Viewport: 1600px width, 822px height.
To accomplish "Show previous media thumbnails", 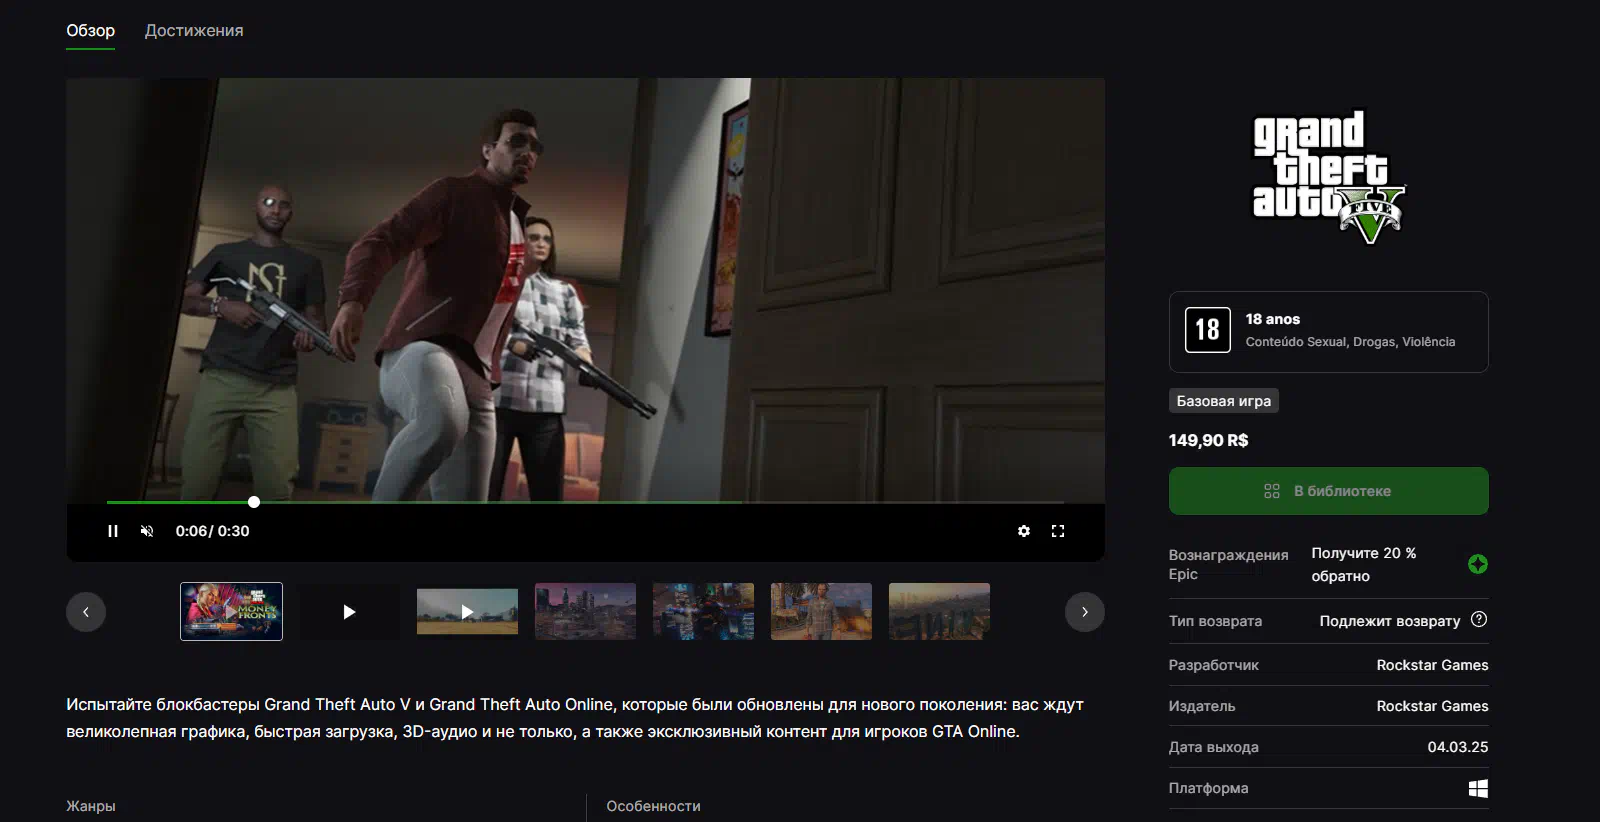I will [86, 612].
